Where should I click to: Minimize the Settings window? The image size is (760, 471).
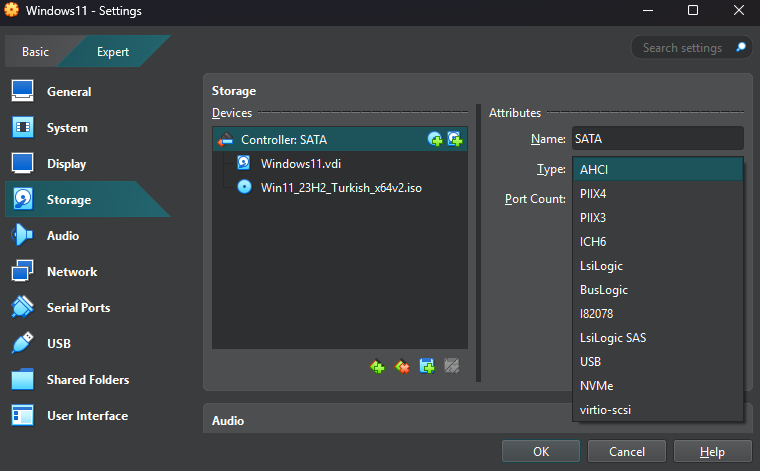tap(648, 10)
